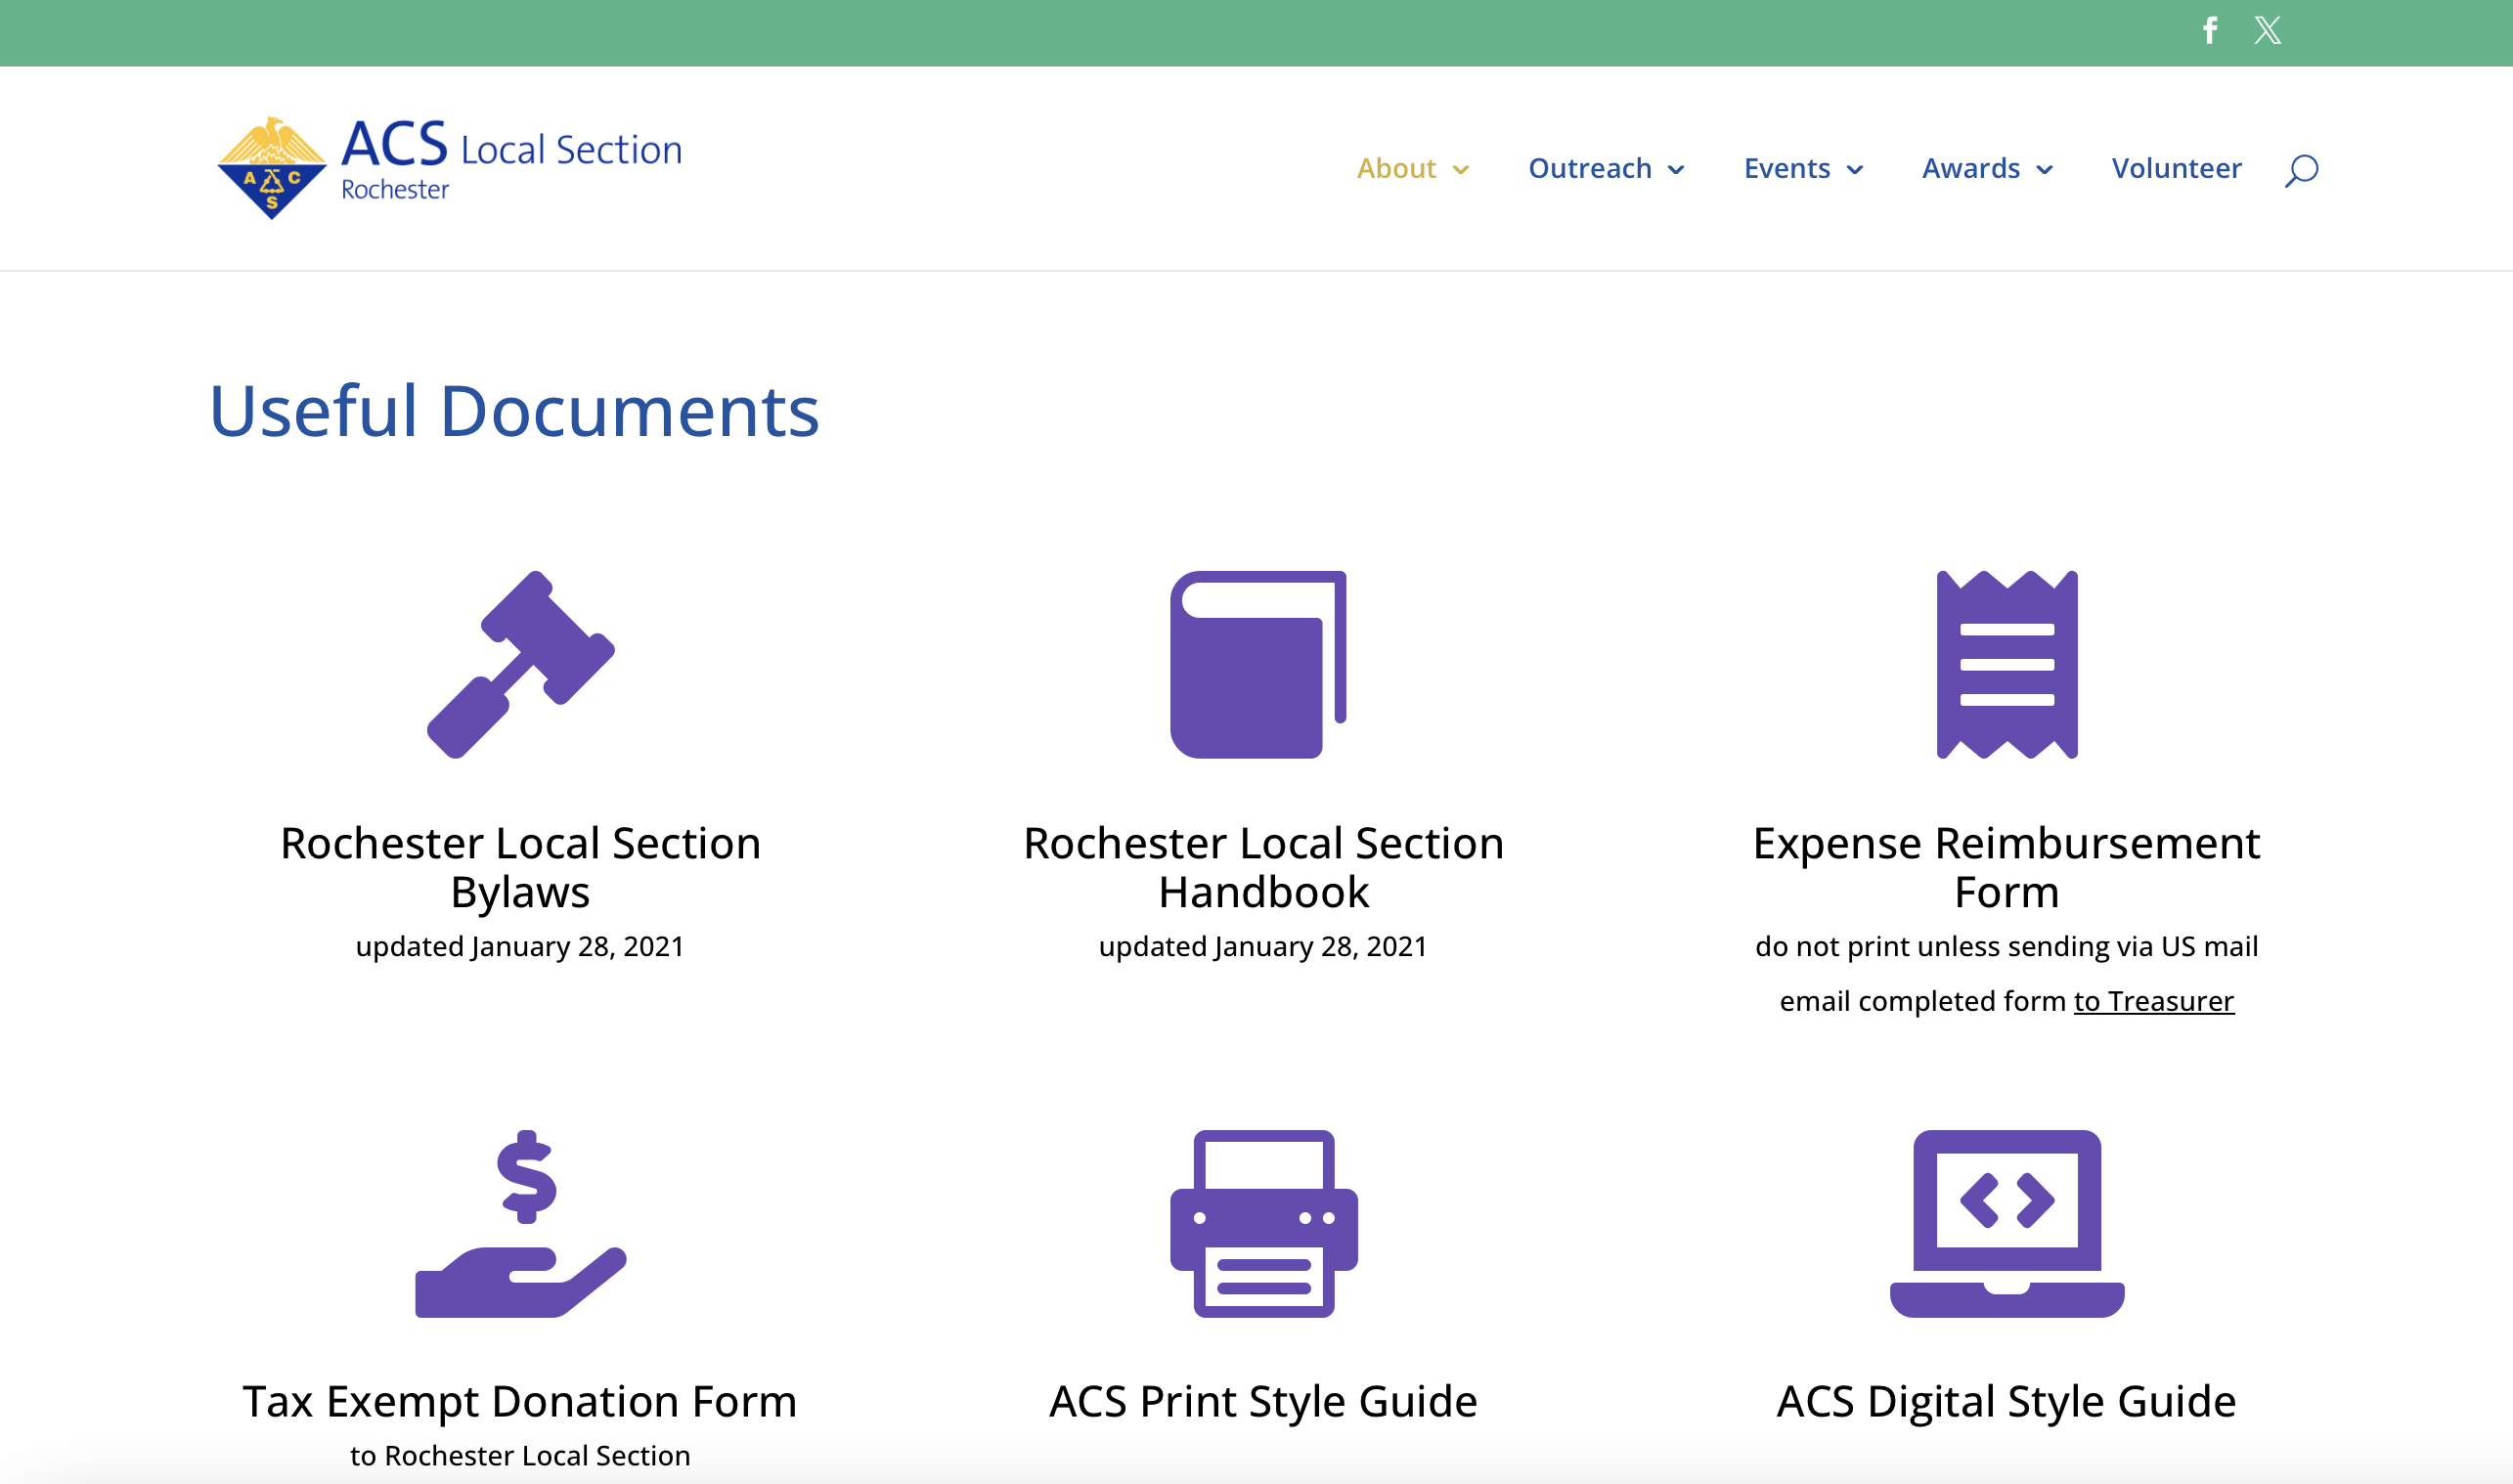
Task: Click the 'Useful Documents' page heading
Action: click(x=514, y=412)
